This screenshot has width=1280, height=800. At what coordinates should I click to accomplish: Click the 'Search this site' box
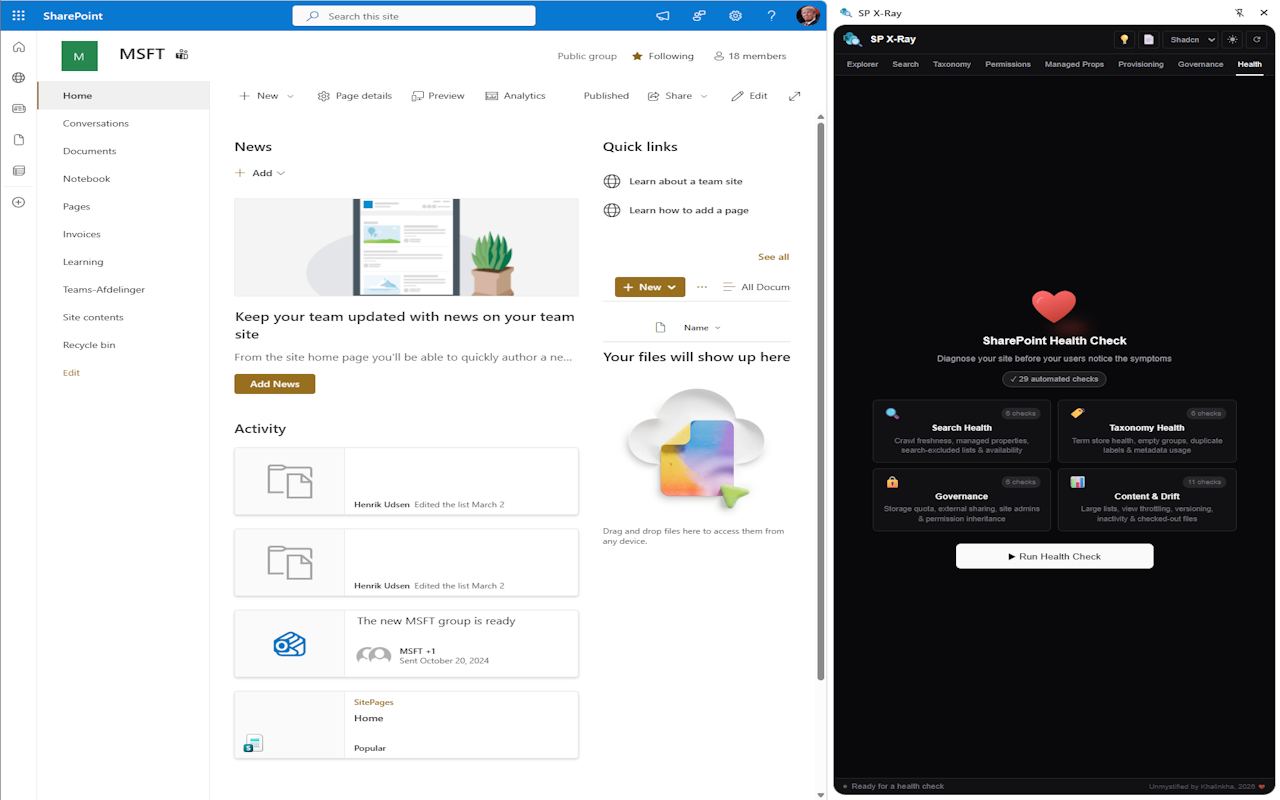(x=414, y=16)
